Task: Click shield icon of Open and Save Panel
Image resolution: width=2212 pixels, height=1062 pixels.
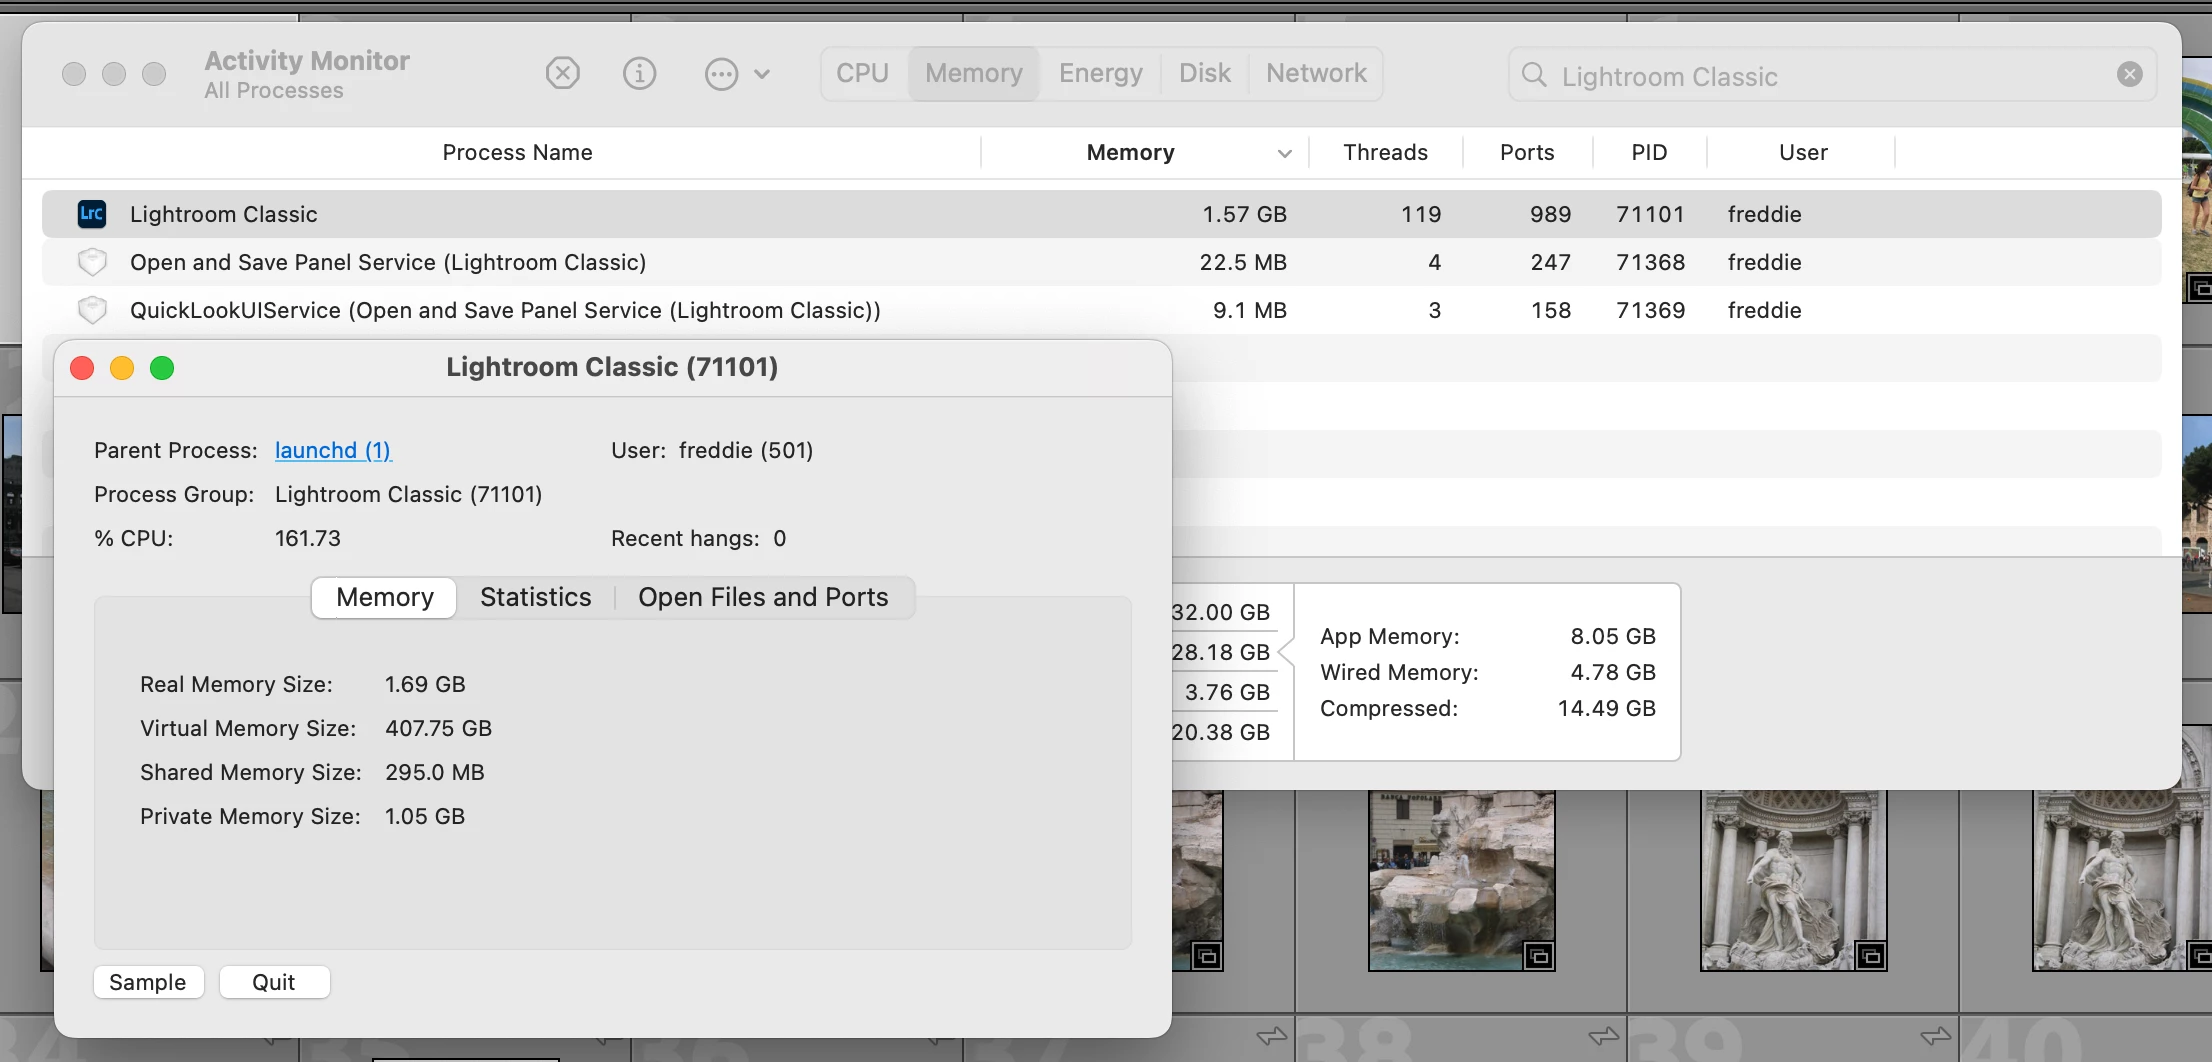Action: pos(92,262)
